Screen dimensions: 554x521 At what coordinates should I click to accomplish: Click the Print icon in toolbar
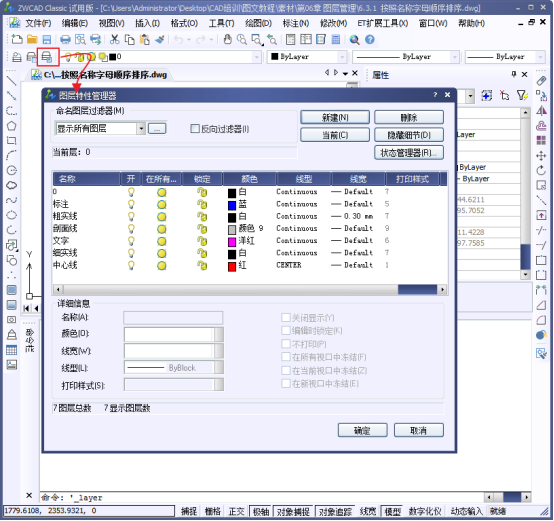point(65,40)
